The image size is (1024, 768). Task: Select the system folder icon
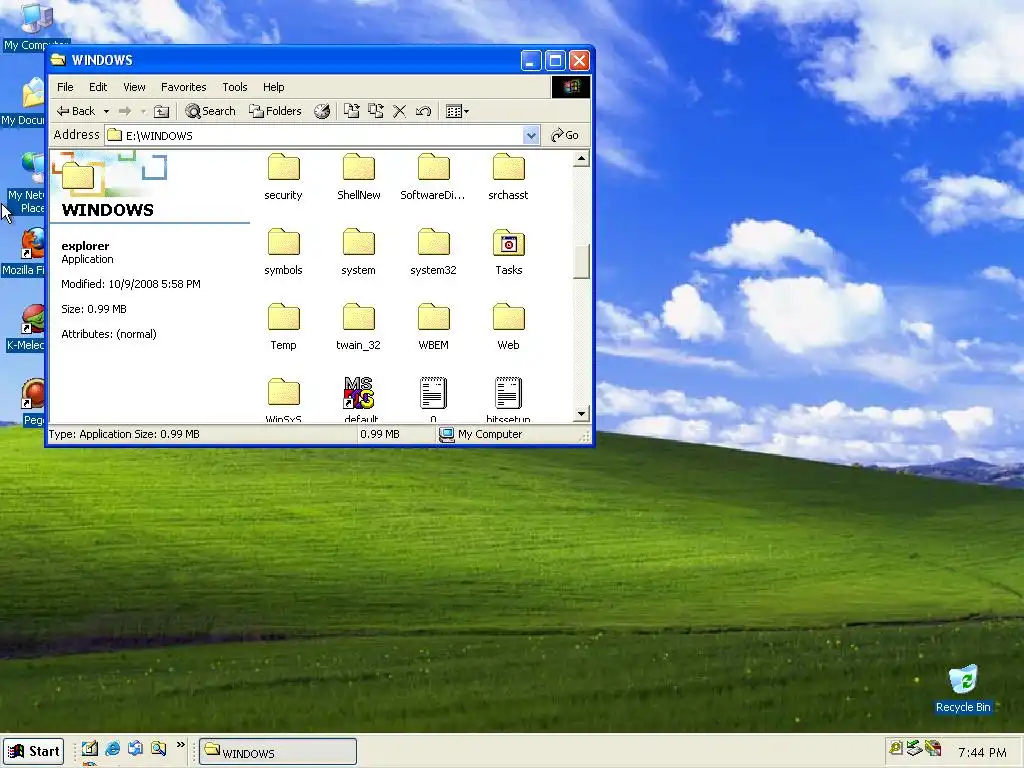point(359,243)
